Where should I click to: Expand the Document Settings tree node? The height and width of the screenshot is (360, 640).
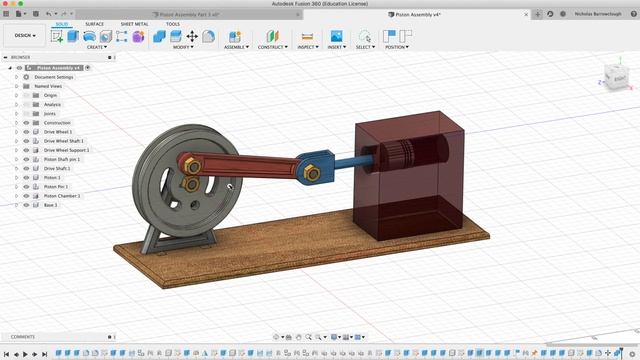point(16,77)
